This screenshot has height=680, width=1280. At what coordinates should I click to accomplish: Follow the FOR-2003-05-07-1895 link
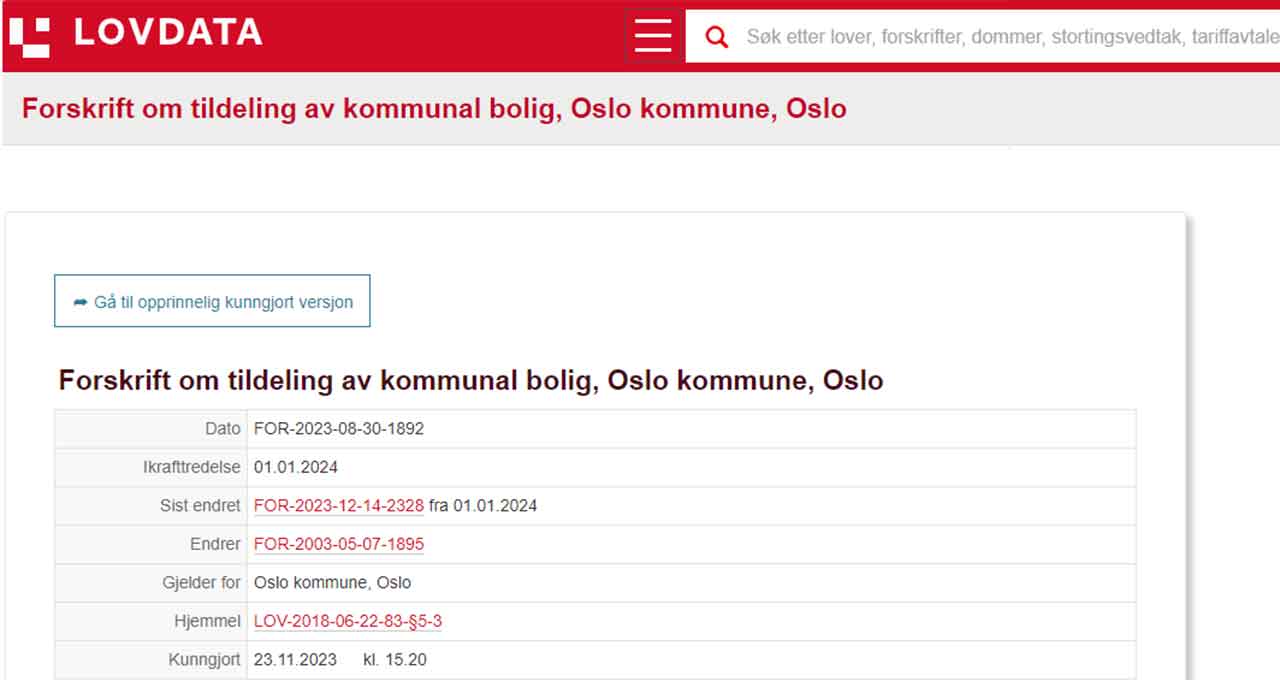pos(337,544)
